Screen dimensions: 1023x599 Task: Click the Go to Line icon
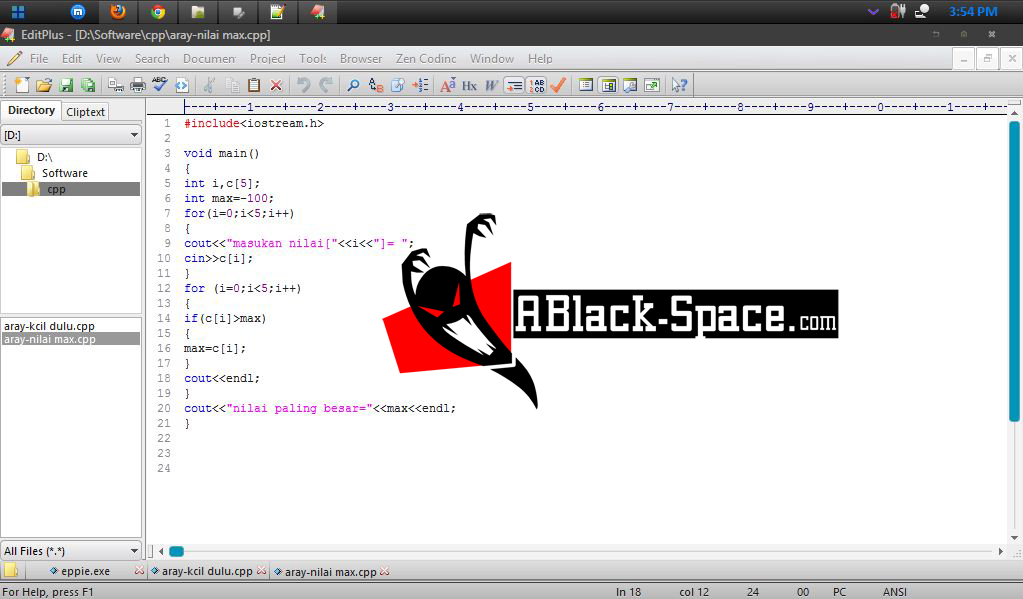pos(420,85)
